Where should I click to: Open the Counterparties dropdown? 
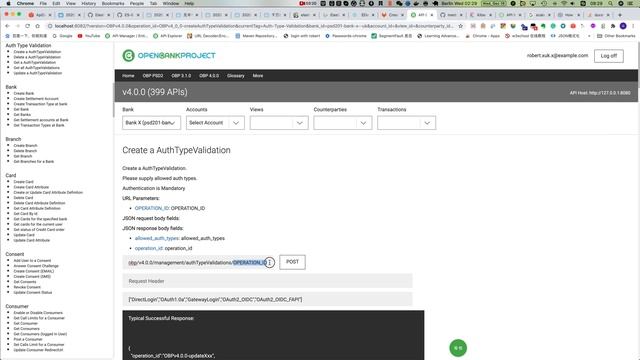pyautogui.click(x=342, y=123)
